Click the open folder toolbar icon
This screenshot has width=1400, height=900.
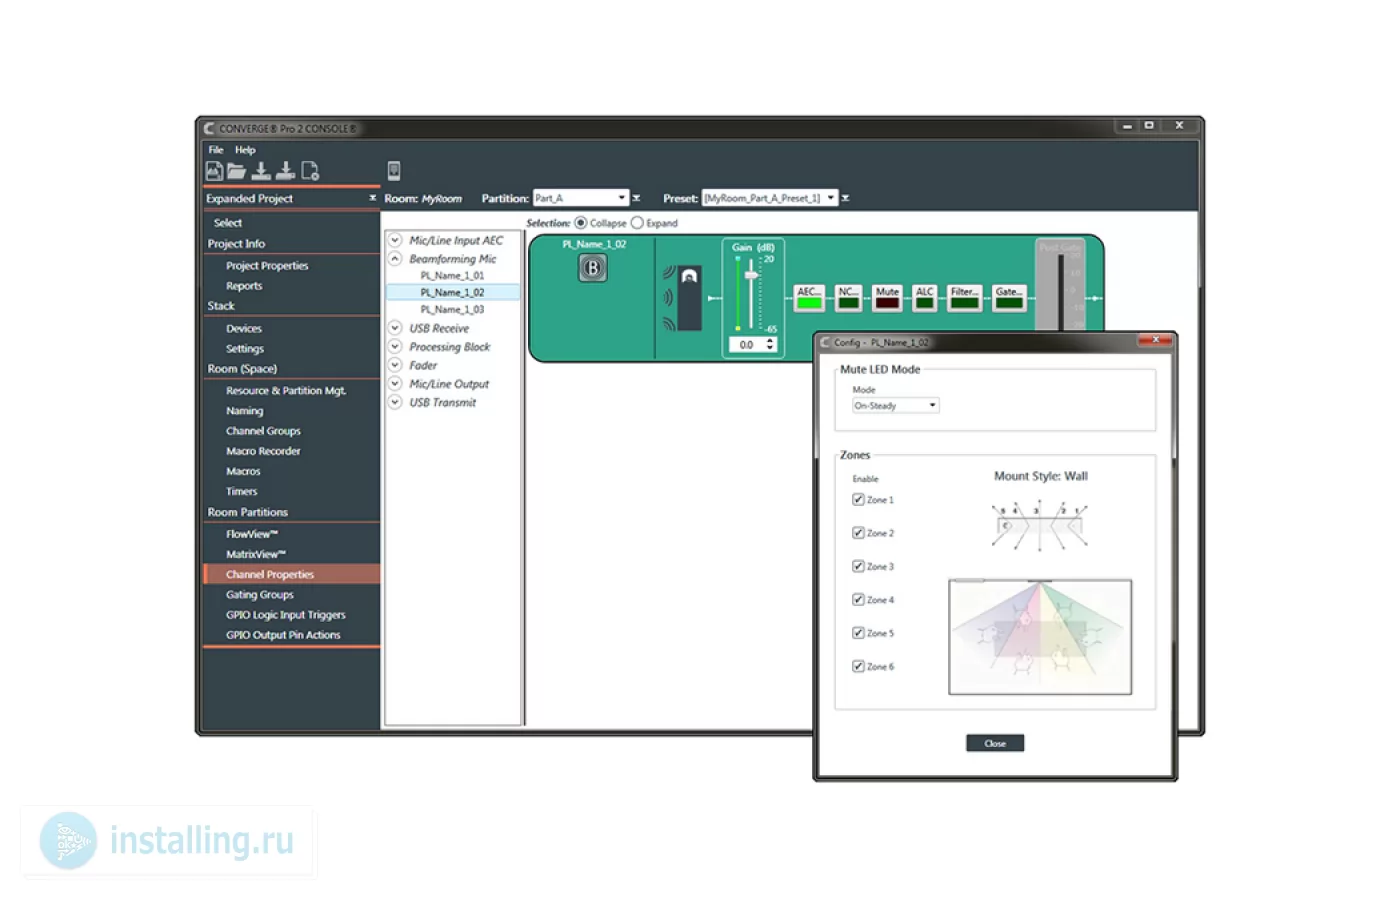click(236, 171)
